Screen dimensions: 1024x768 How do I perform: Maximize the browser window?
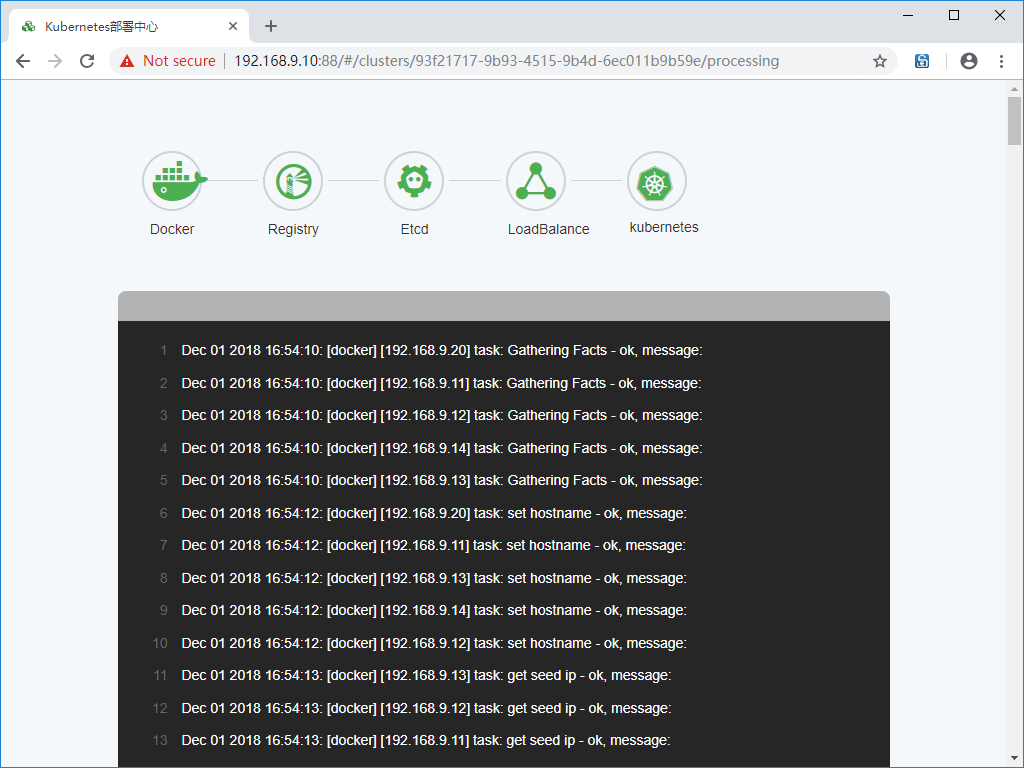point(953,15)
